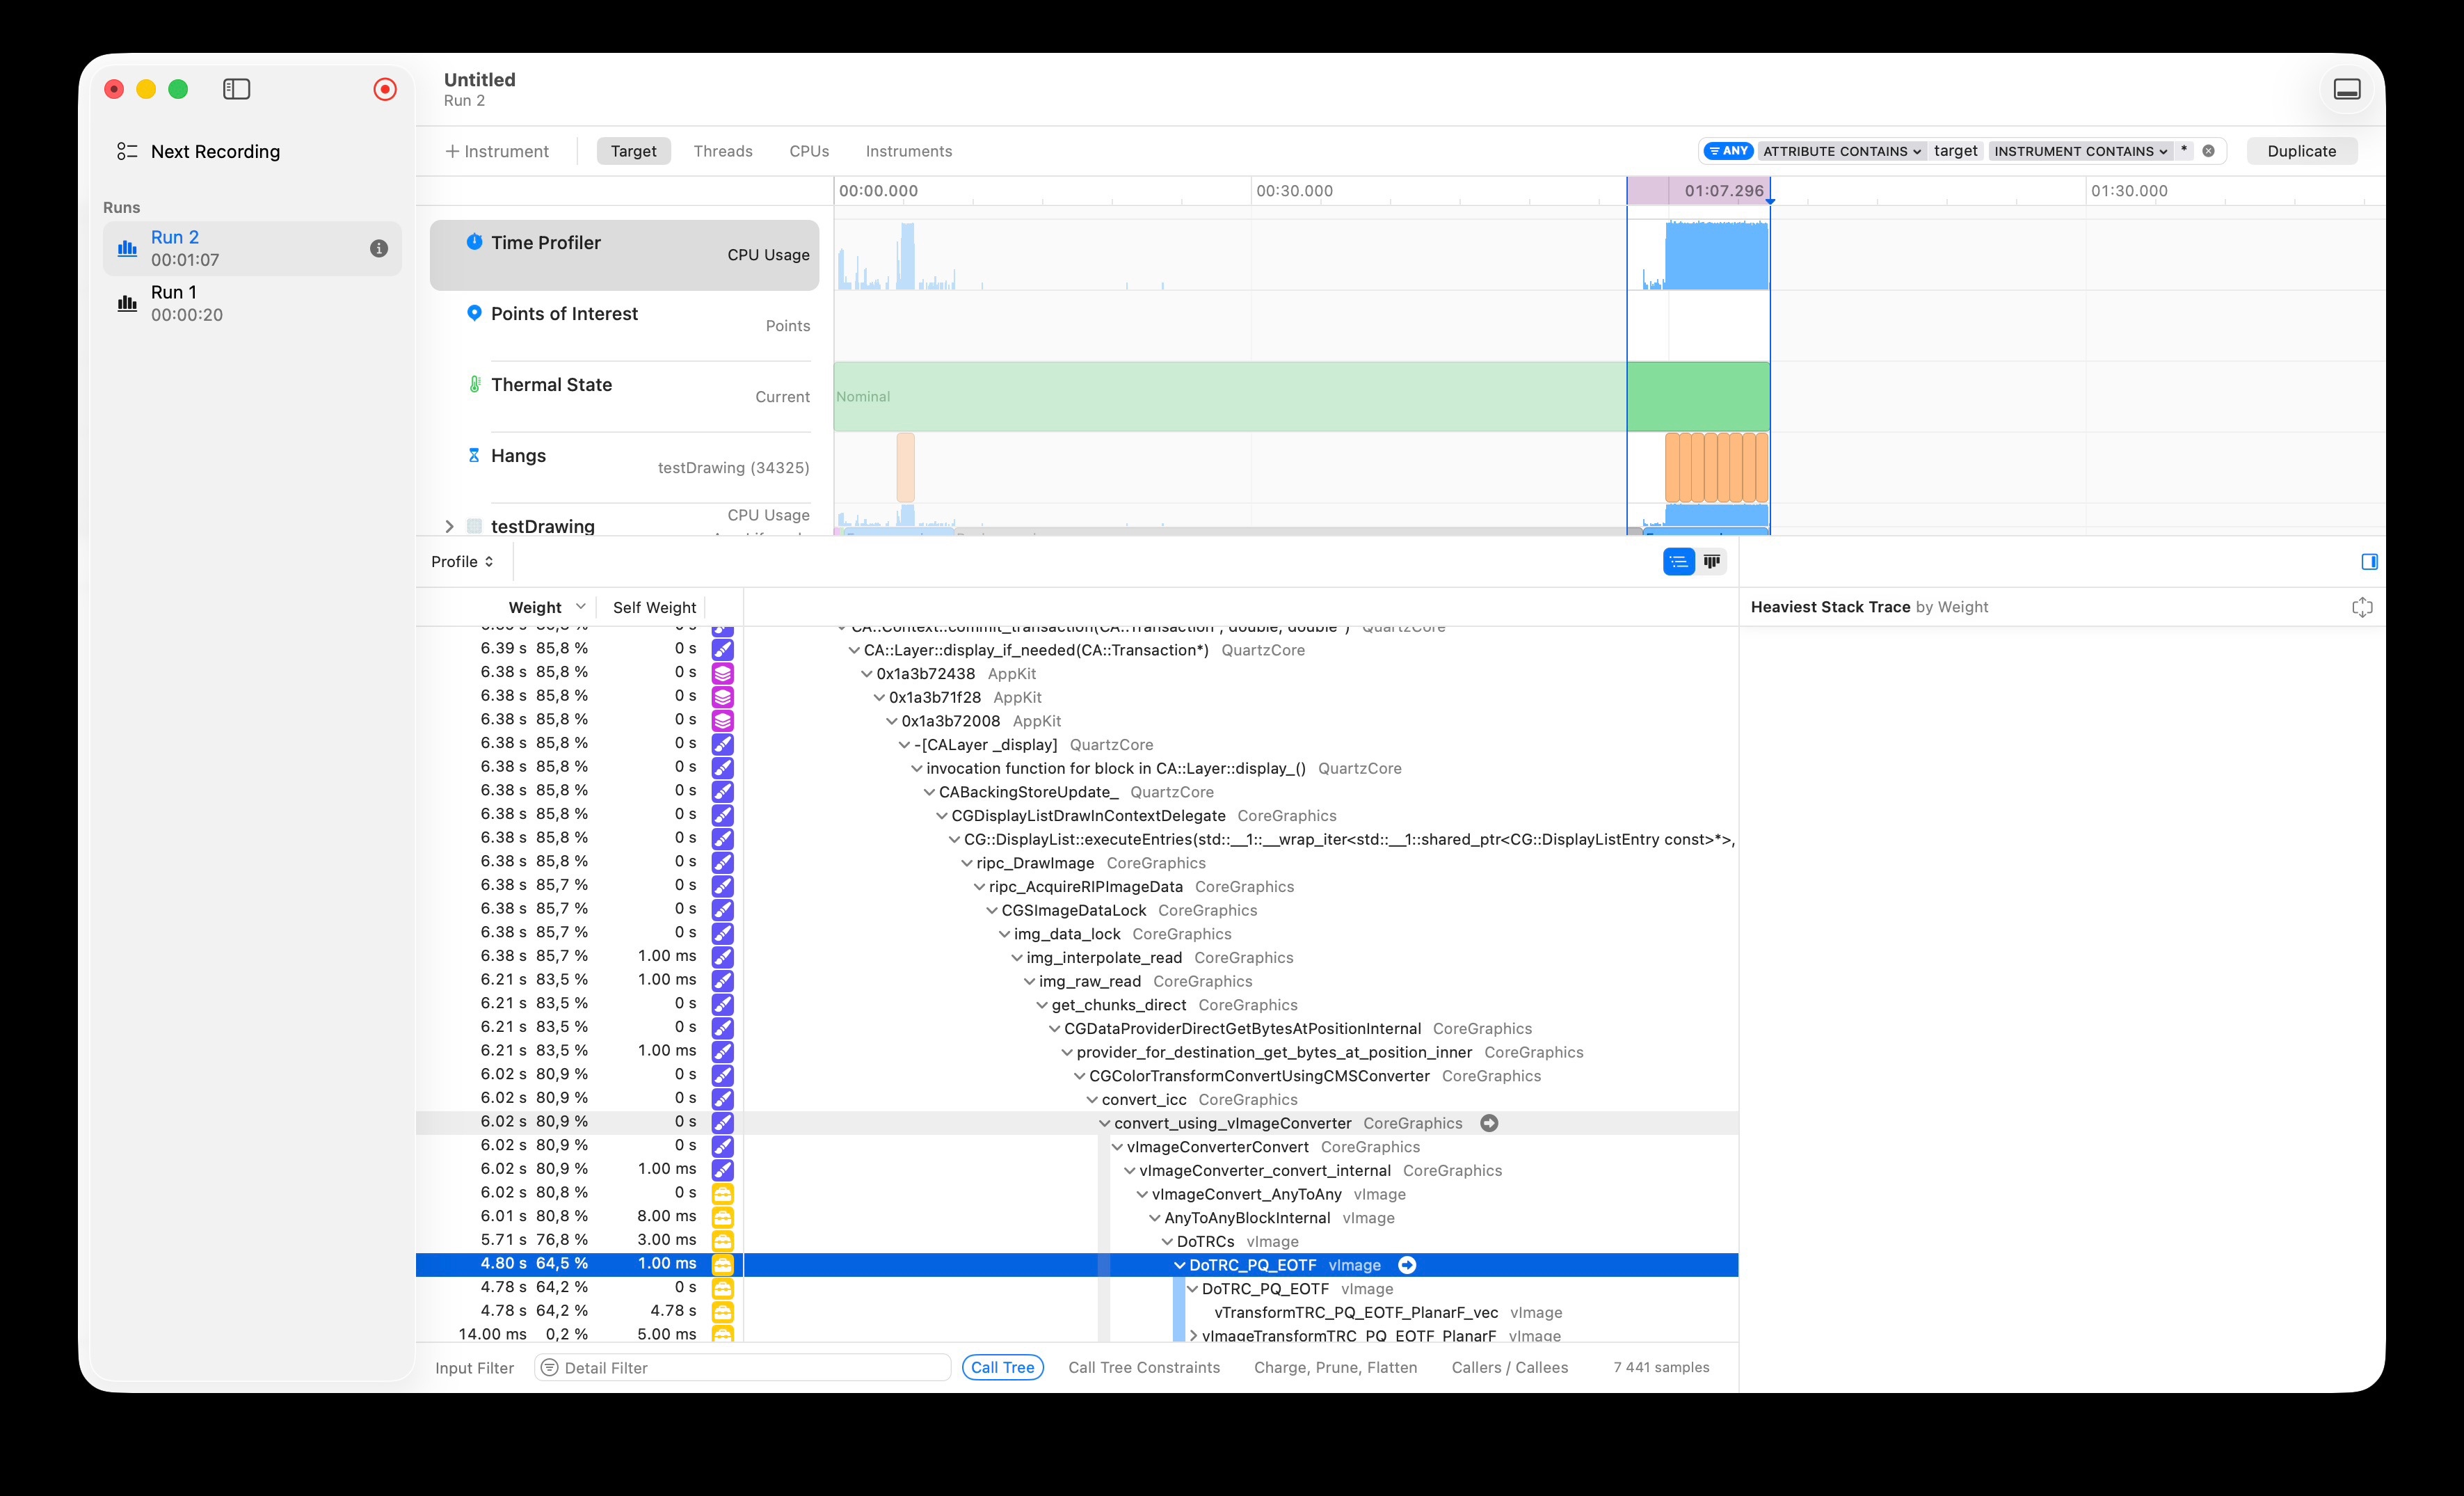Toggle the right inspector panel

(x=2369, y=562)
